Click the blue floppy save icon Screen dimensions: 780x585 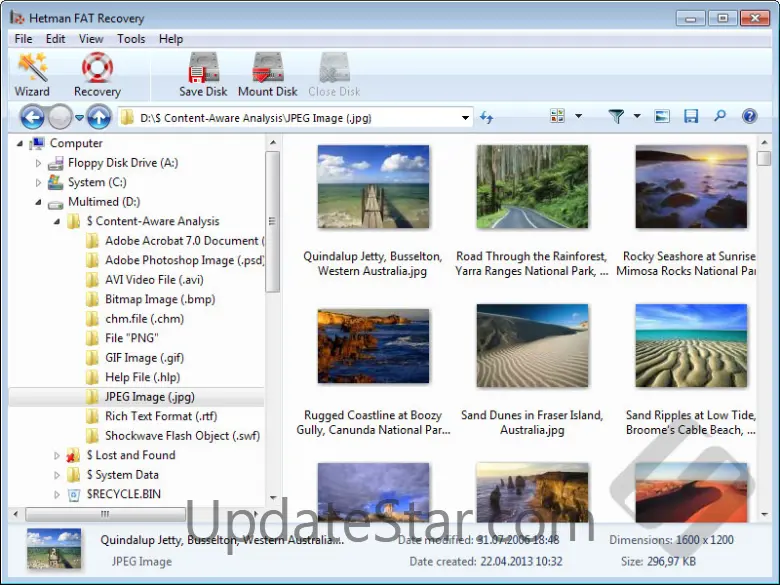point(691,117)
